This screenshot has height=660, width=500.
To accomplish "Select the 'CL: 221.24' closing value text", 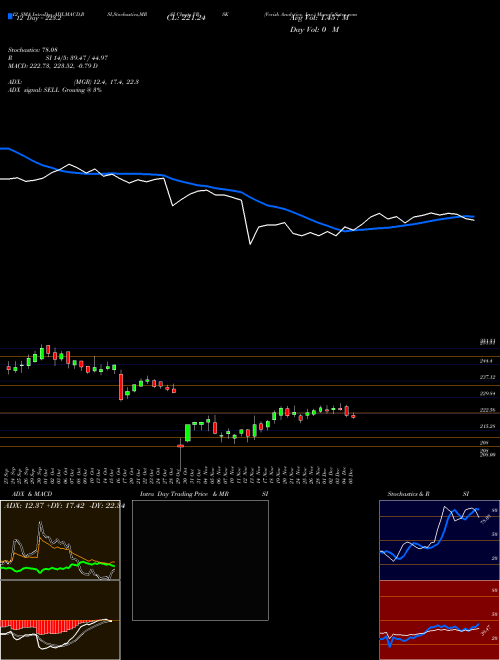I will tap(186, 19).
